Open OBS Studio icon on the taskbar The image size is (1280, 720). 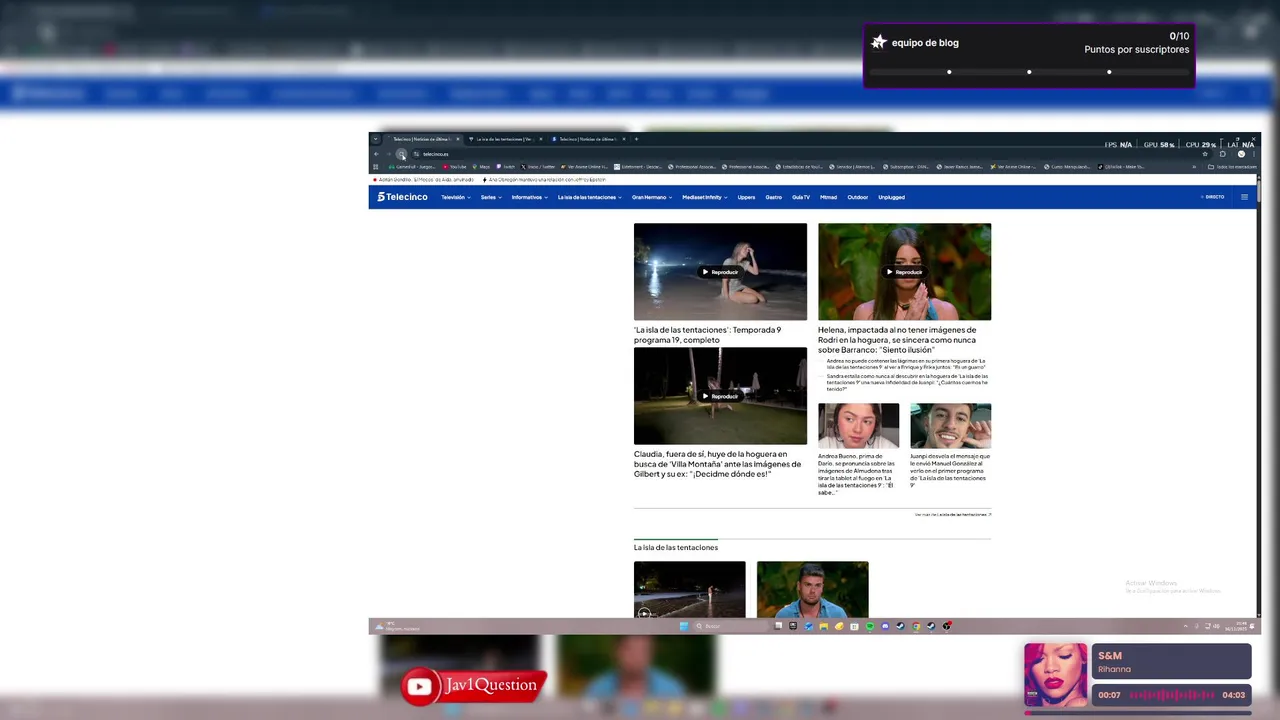coord(947,626)
